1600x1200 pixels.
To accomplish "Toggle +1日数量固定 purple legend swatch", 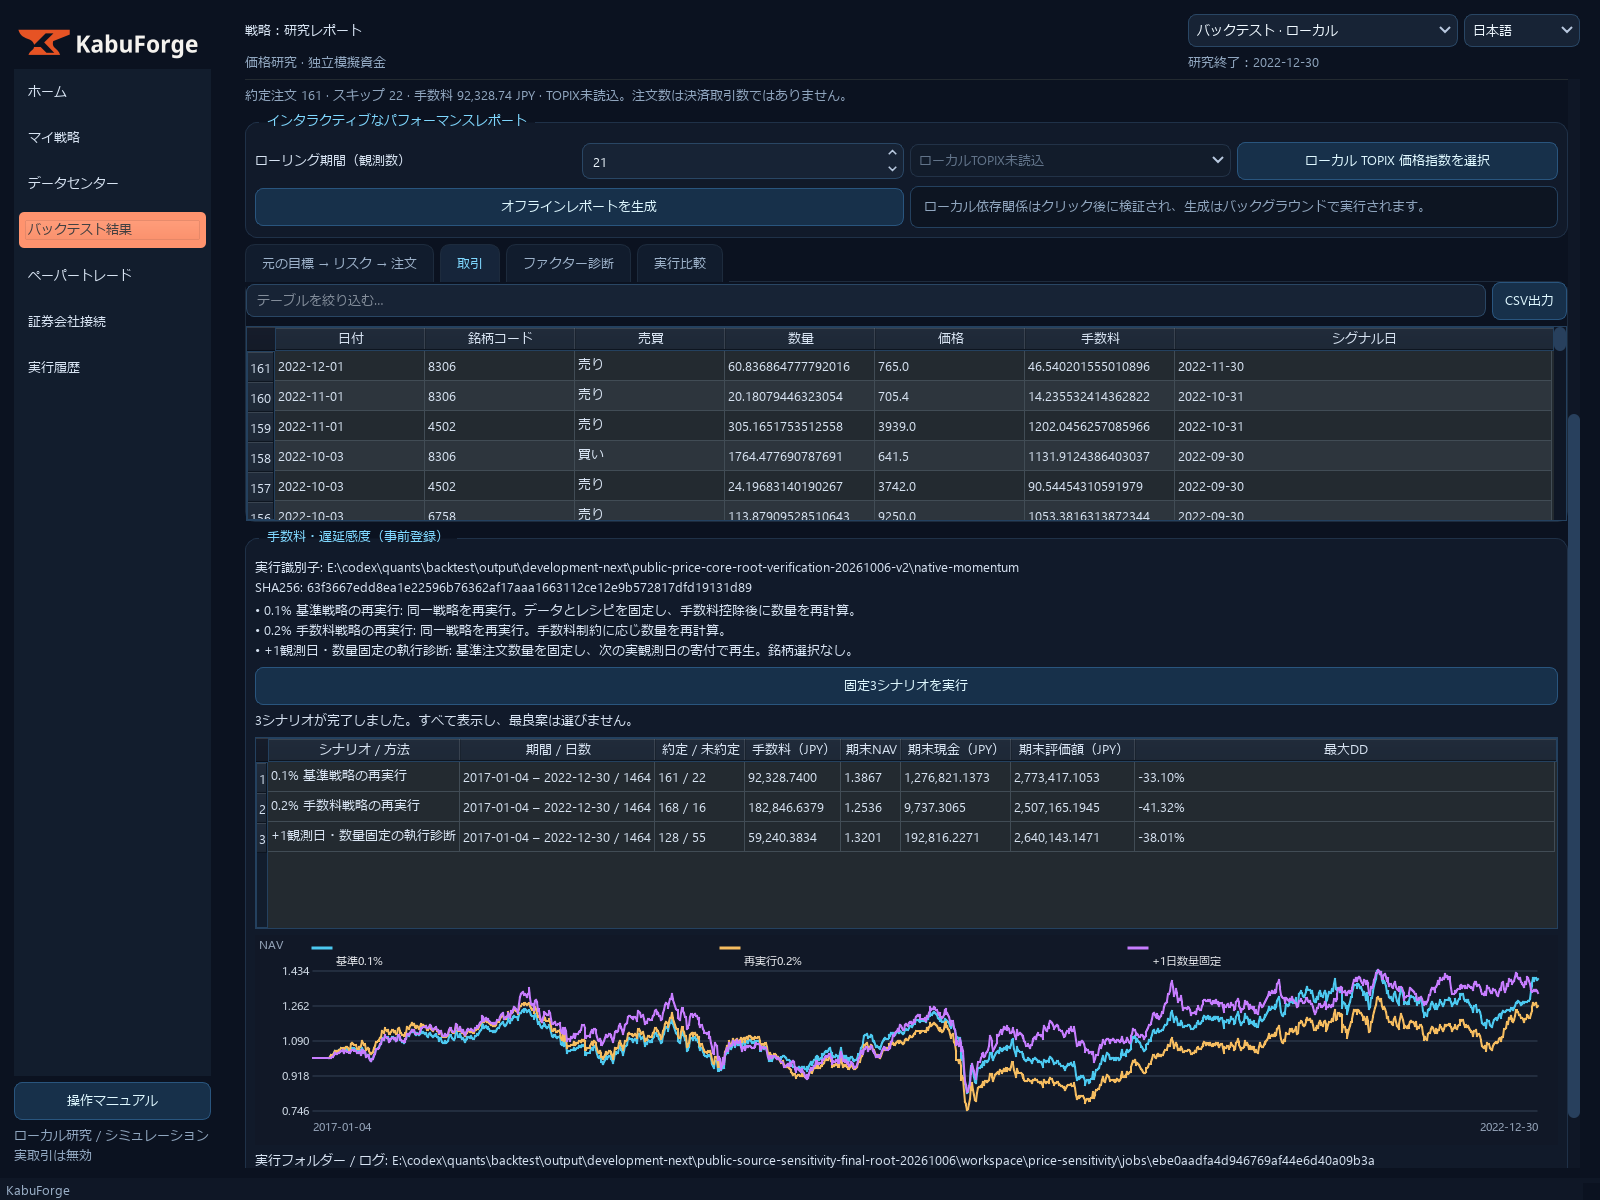I will 1138,947.
